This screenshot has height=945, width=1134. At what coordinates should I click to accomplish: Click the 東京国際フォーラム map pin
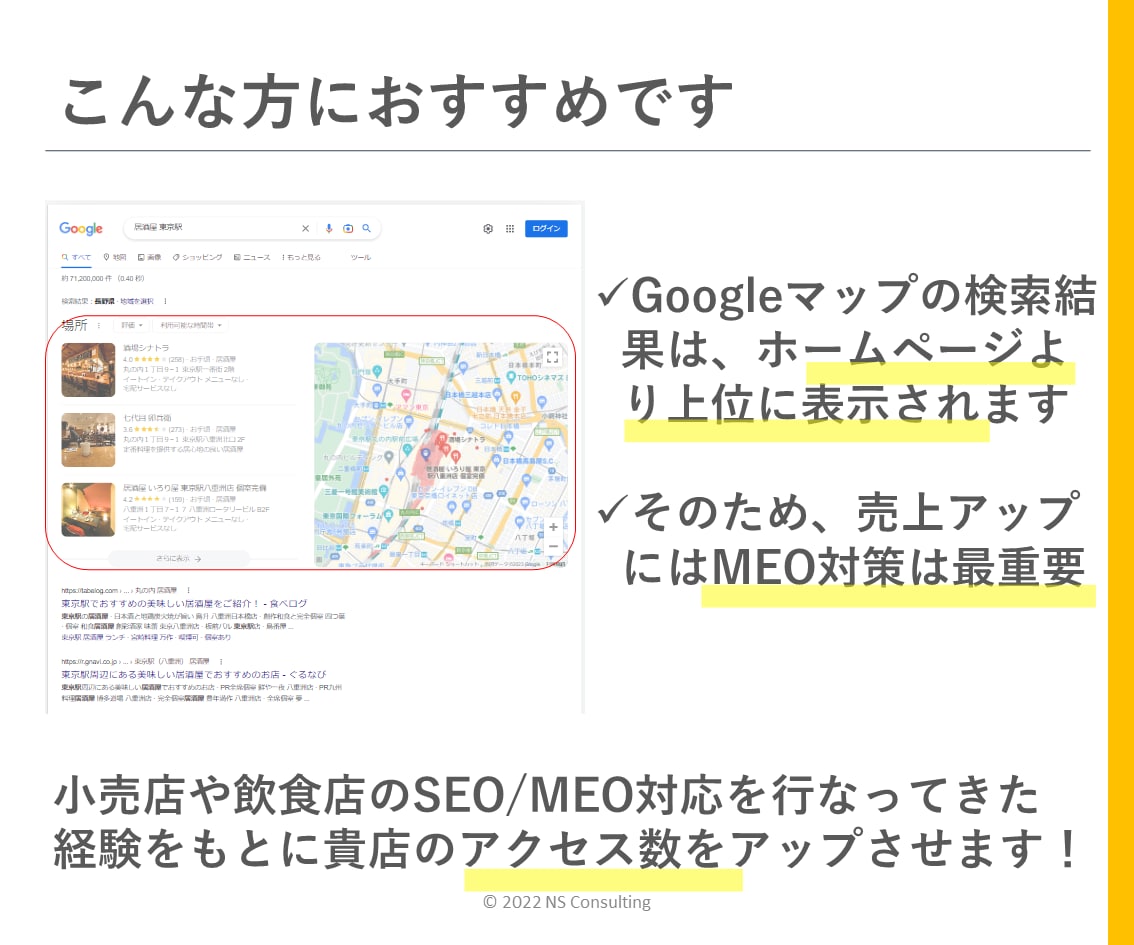tap(389, 515)
